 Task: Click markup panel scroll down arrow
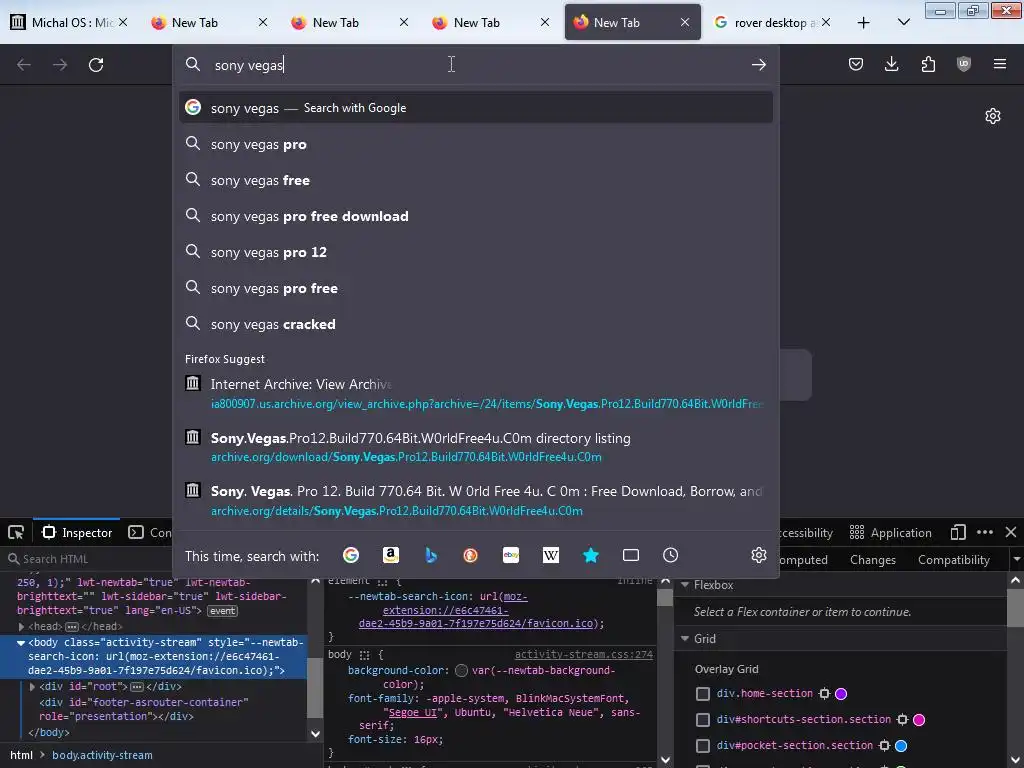315,733
